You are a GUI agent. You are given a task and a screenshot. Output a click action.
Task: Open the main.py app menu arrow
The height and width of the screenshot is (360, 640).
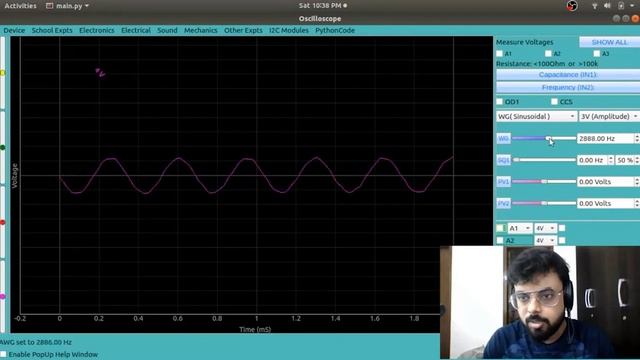[x=87, y=6]
